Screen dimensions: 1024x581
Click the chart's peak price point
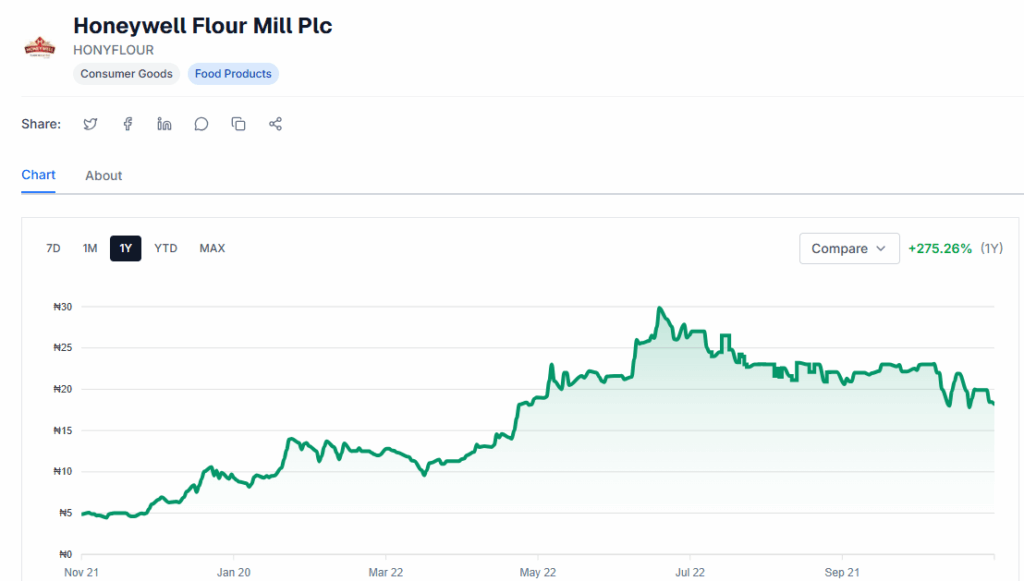point(660,307)
